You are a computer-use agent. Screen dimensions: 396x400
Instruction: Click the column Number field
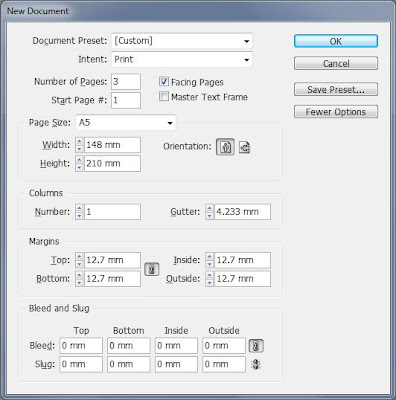coord(112,212)
